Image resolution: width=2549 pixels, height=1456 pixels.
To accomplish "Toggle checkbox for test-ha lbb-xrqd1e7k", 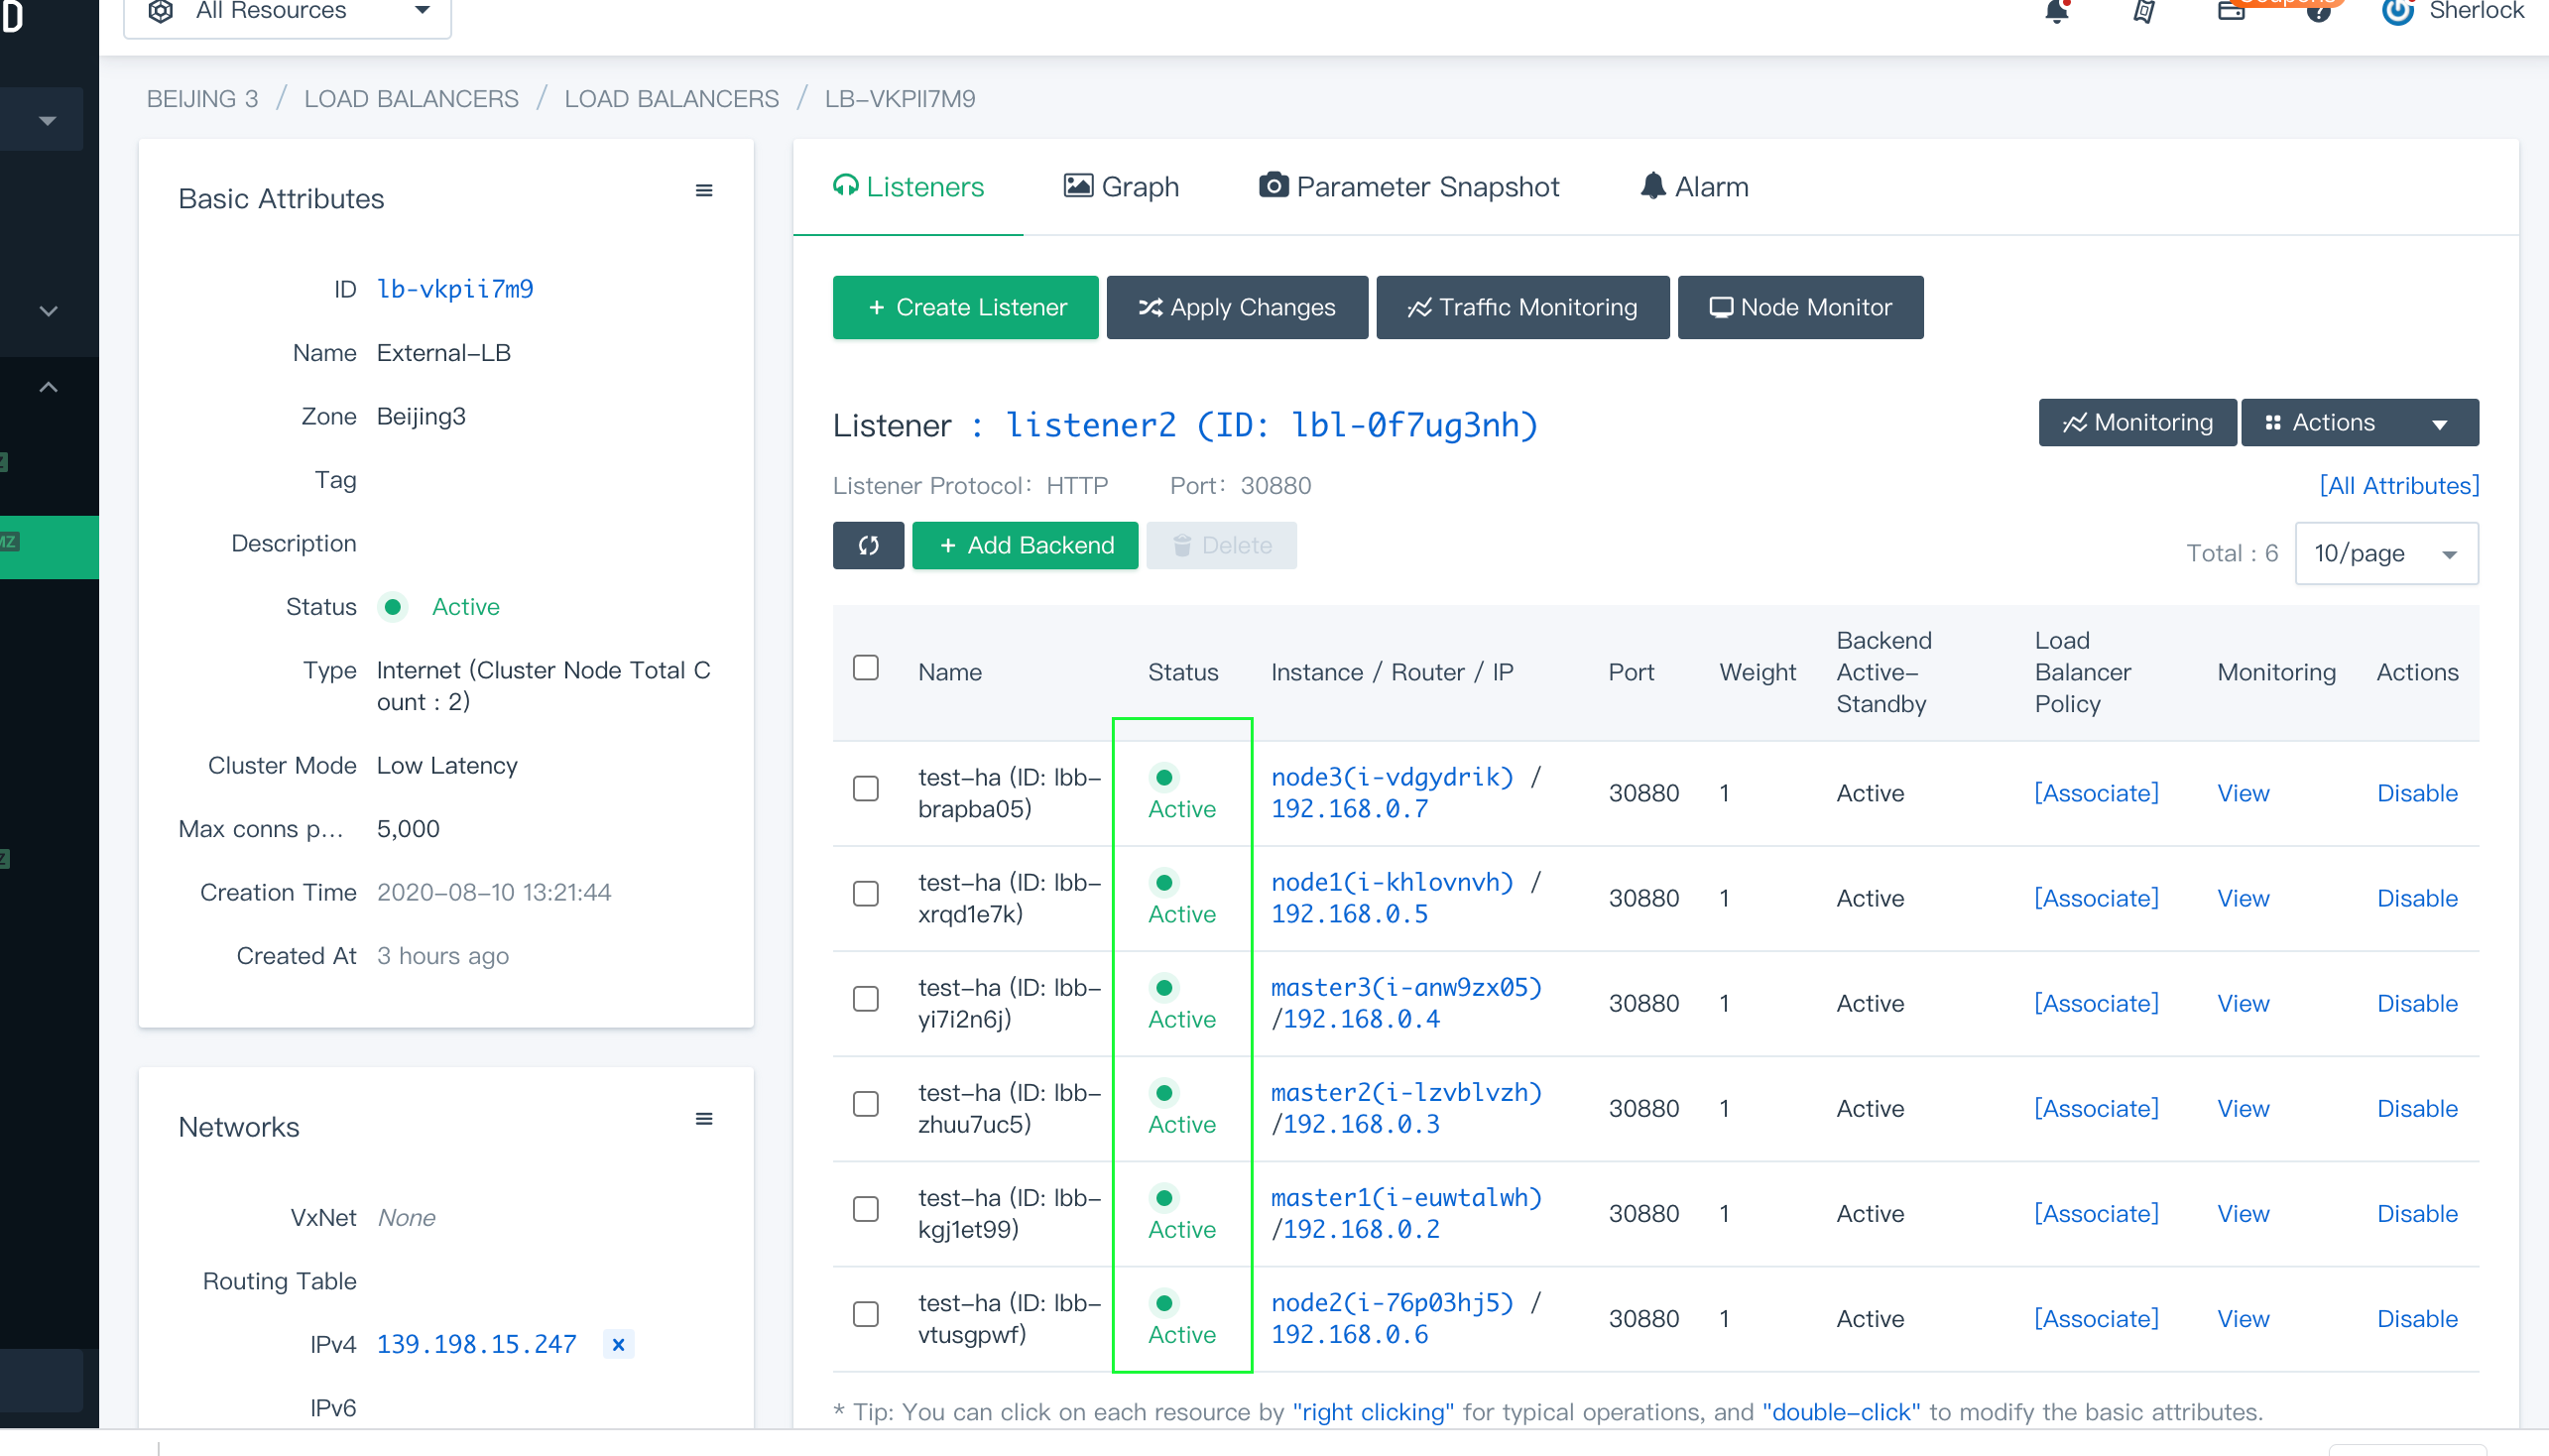I will [x=863, y=895].
